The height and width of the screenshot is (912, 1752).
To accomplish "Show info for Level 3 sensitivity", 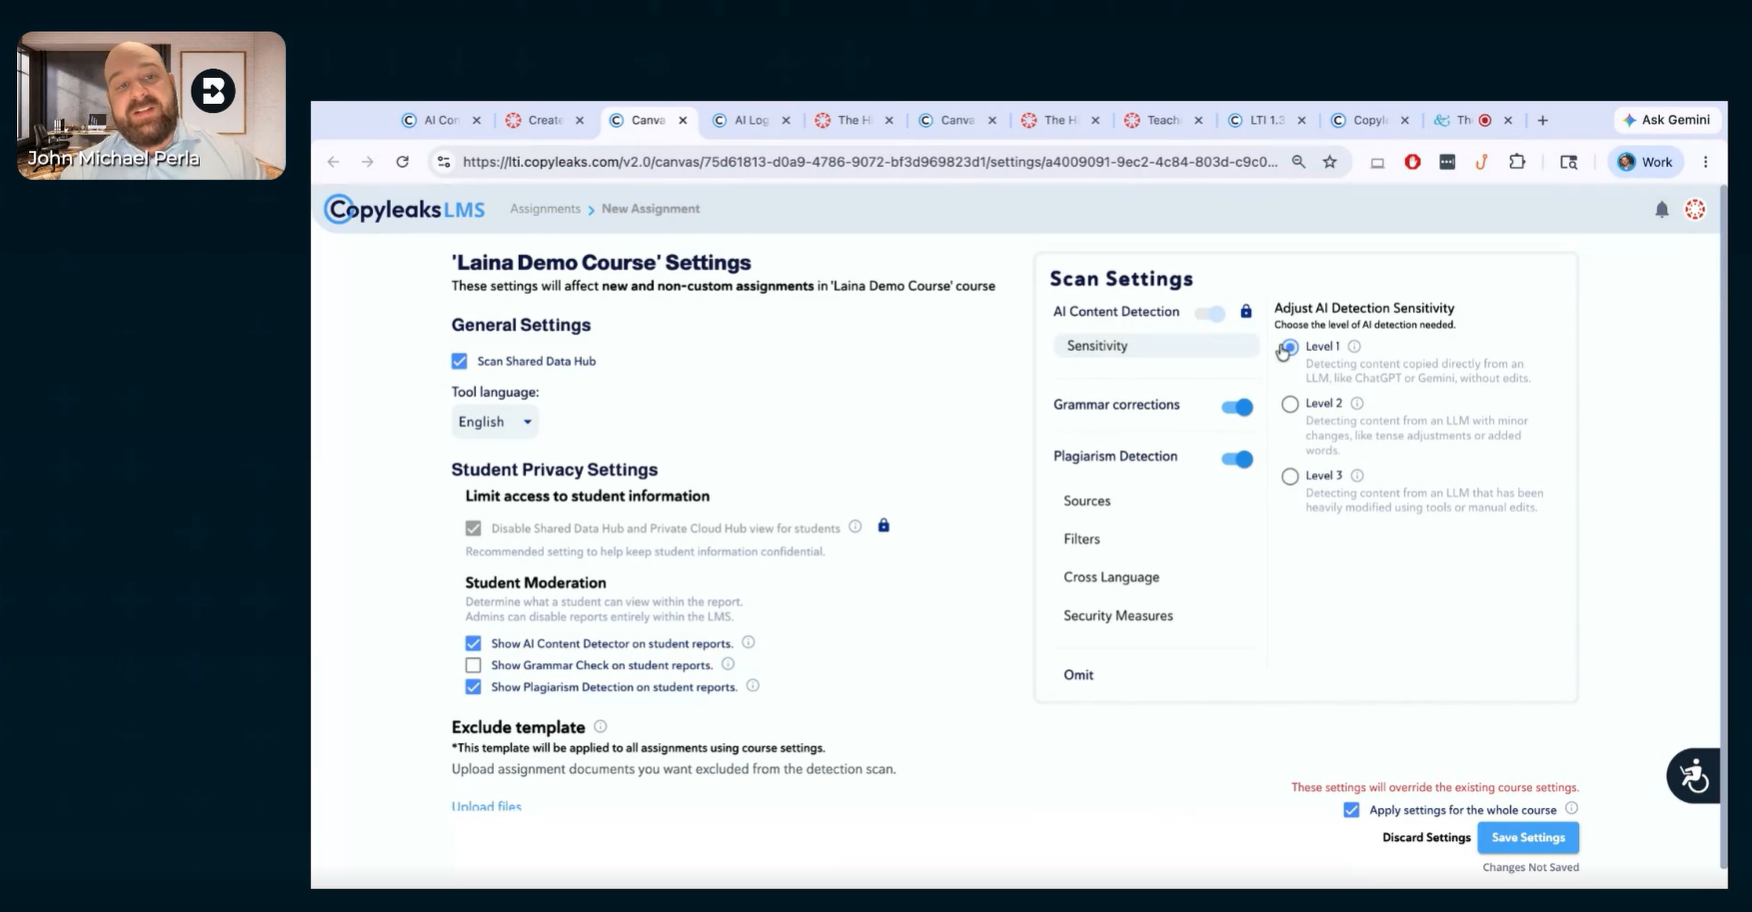I will tap(1357, 475).
